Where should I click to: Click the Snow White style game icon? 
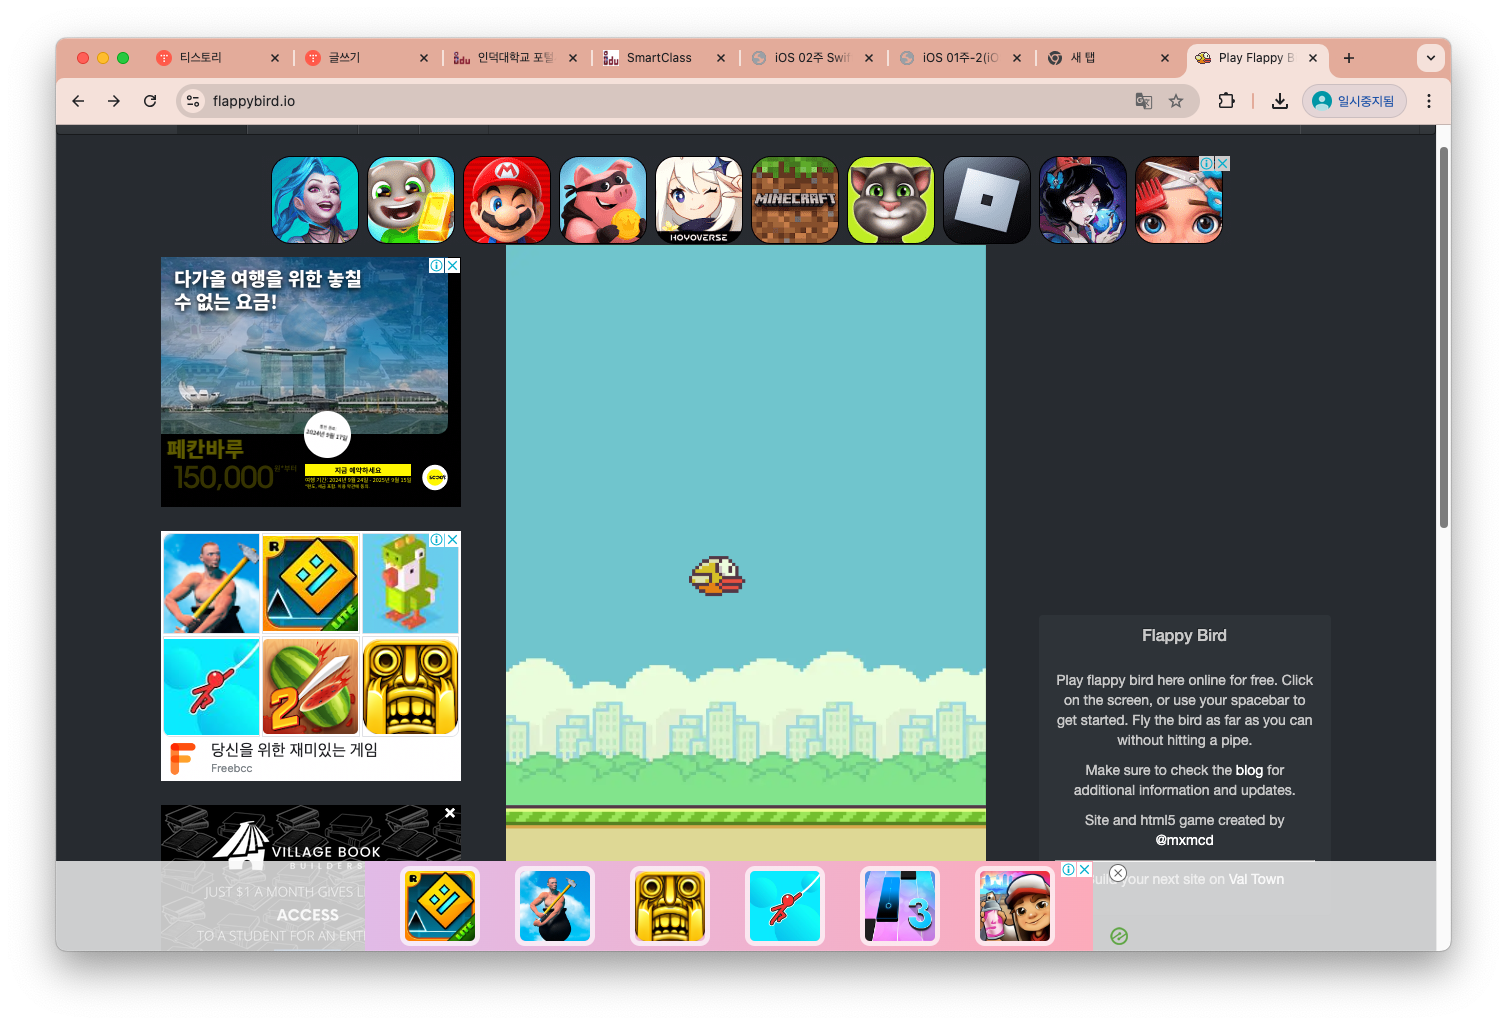point(1083,200)
